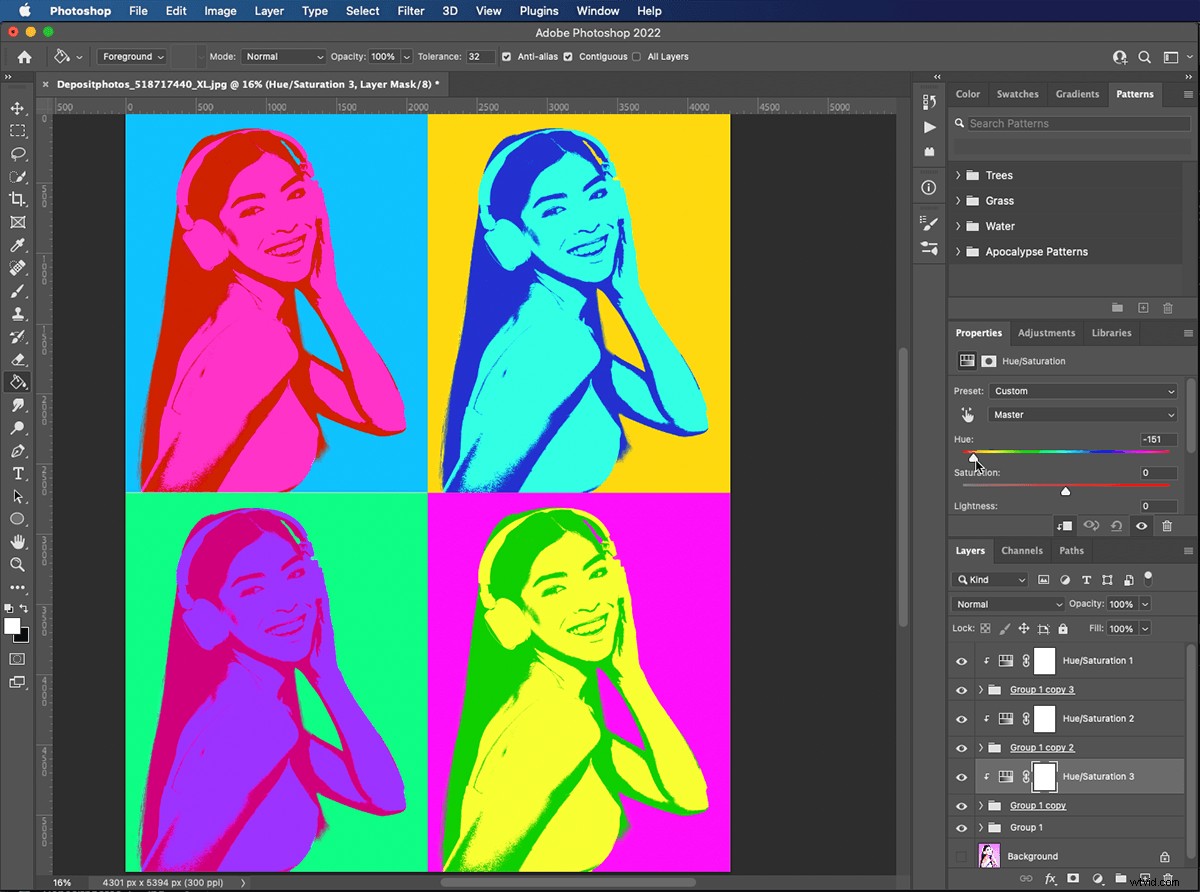Hide the Hue/Saturation 1 adjustment layer
This screenshot has height=892, width=1200.
(x=961, y=661)
